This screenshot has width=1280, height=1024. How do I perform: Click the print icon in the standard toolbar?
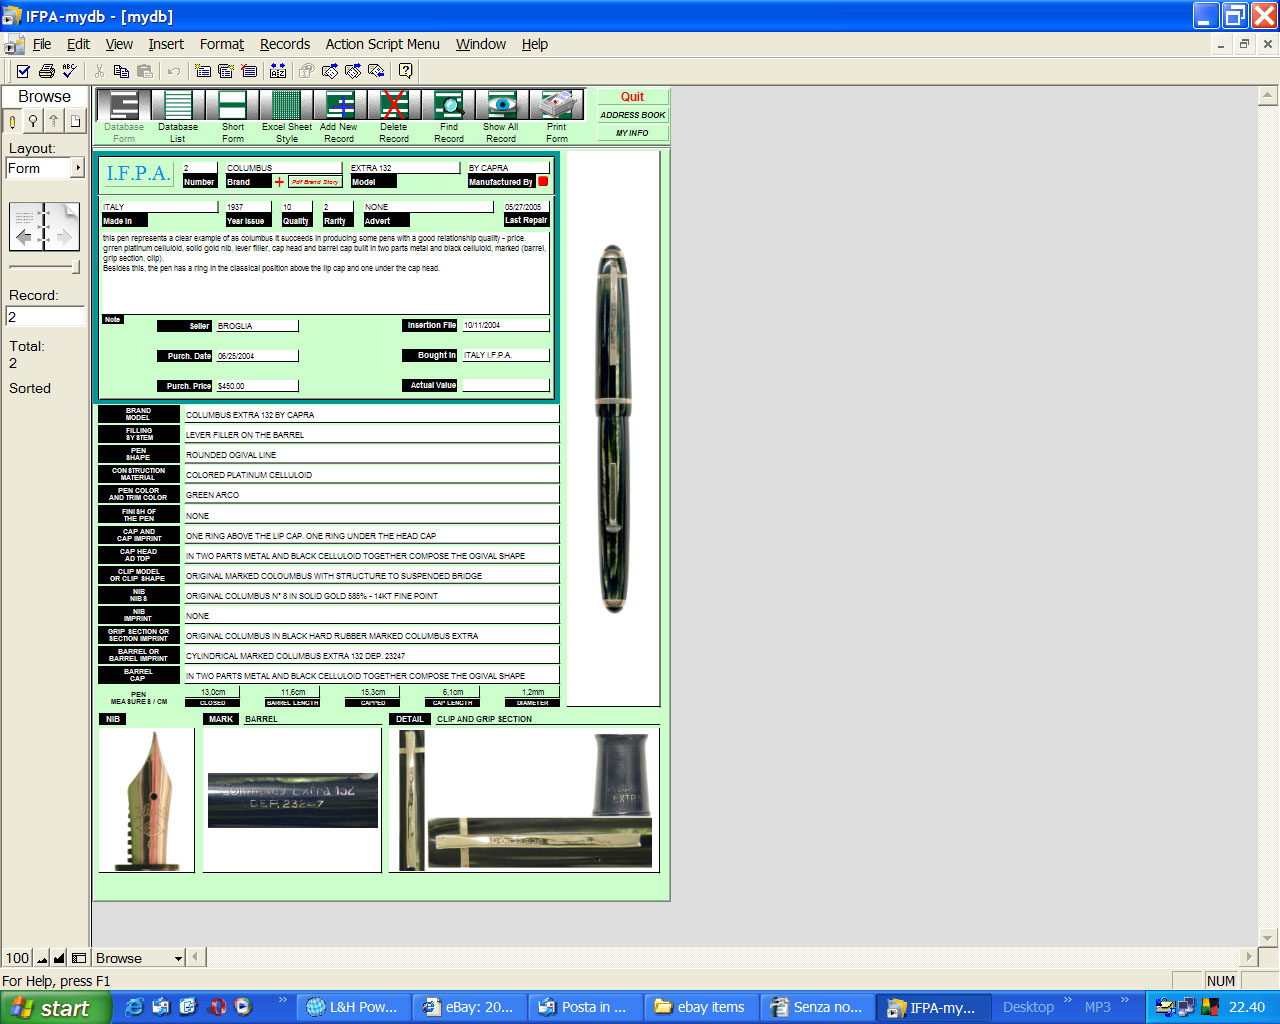click(46, 71)
